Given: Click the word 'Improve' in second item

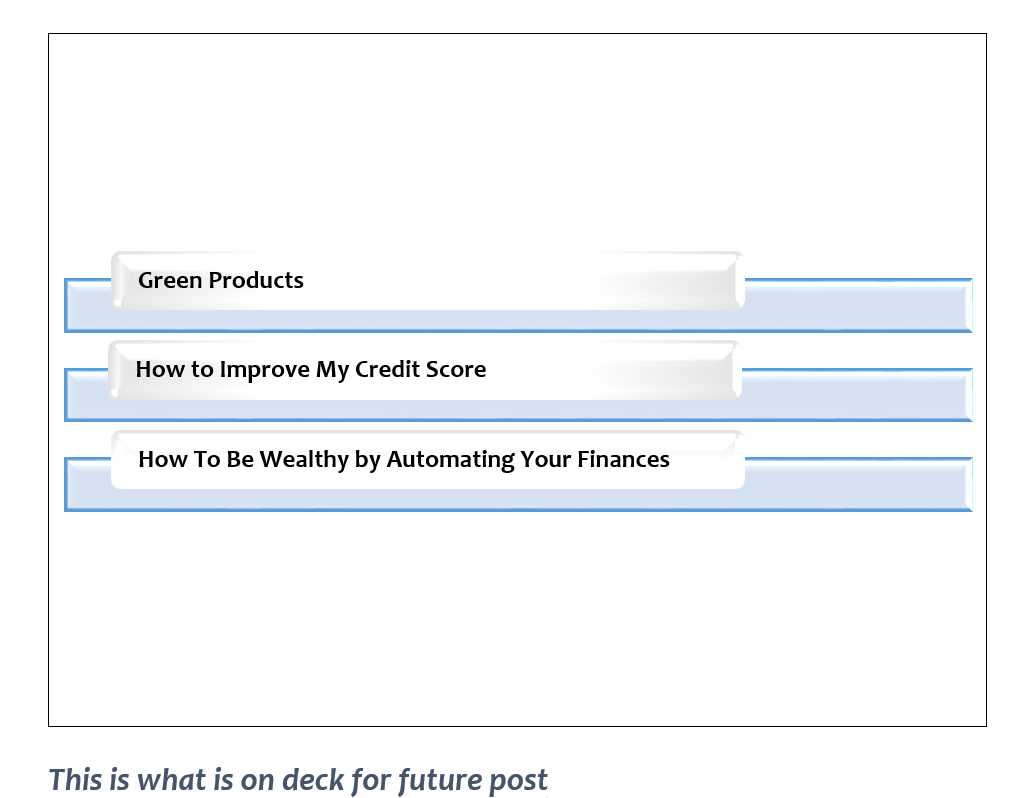Looking at the screenshot, I should [265, 370].
